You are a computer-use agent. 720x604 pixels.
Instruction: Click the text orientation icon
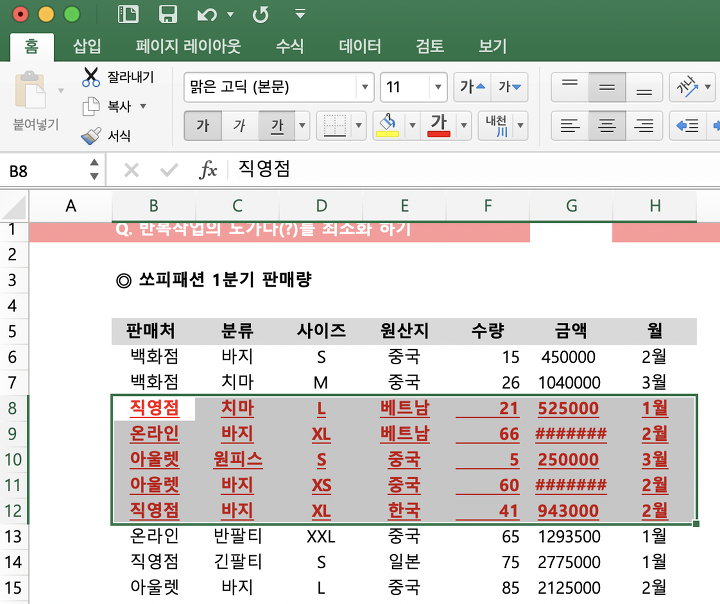pyautogui.click(x=686, y=87)
